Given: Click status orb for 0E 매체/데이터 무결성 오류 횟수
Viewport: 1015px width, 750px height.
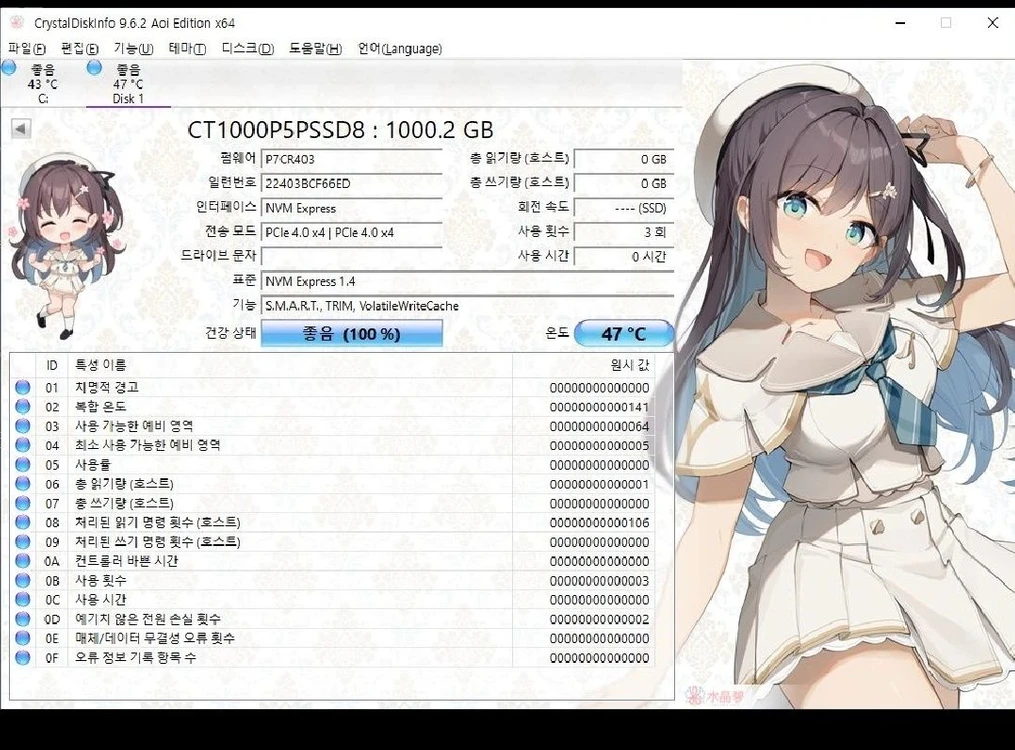Looking at the screenshot, I should coord(23,638).
